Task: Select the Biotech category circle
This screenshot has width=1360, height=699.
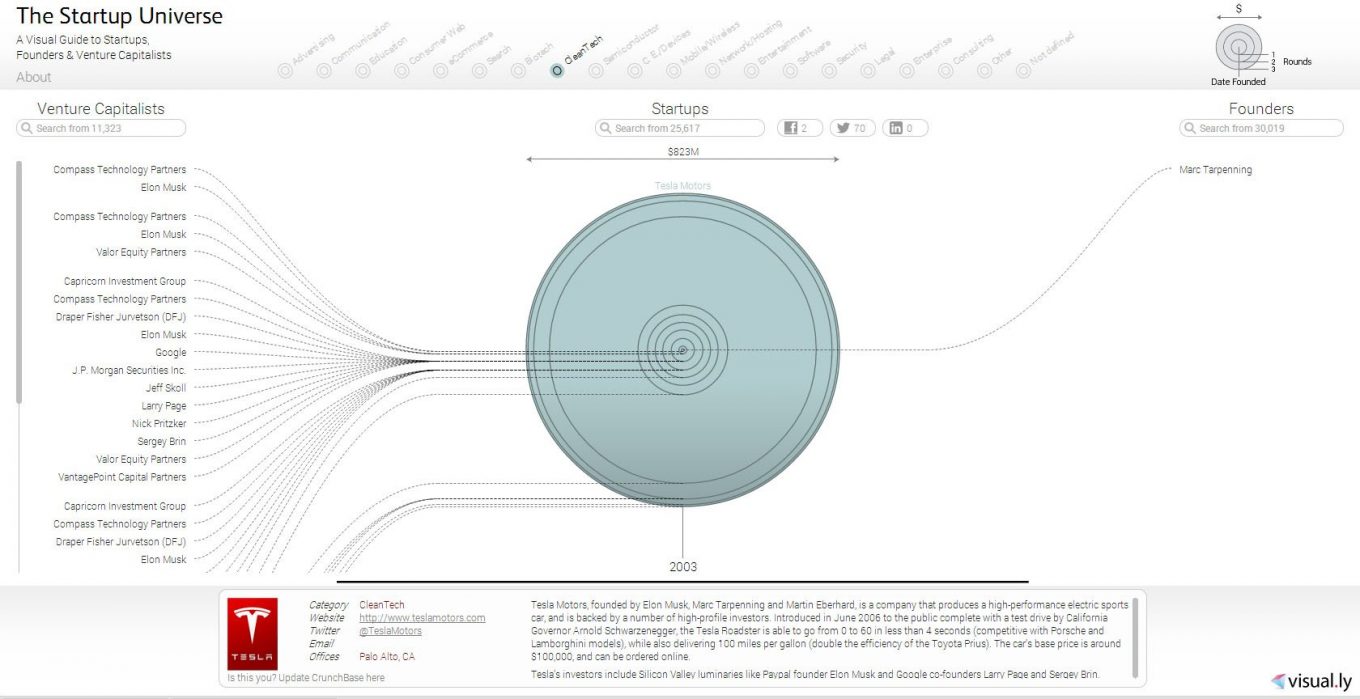Action: pyautogui.click(x=518, y=71)
